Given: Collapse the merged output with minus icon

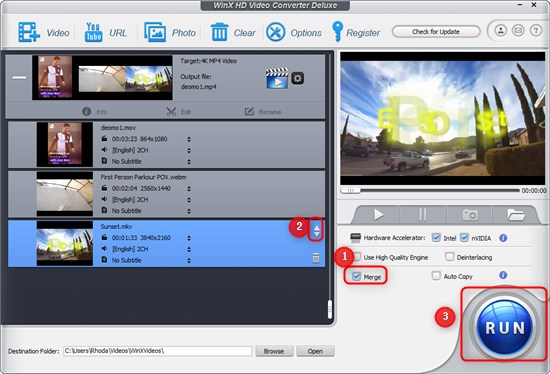Looking at the screenshot, I should point(19,78).
